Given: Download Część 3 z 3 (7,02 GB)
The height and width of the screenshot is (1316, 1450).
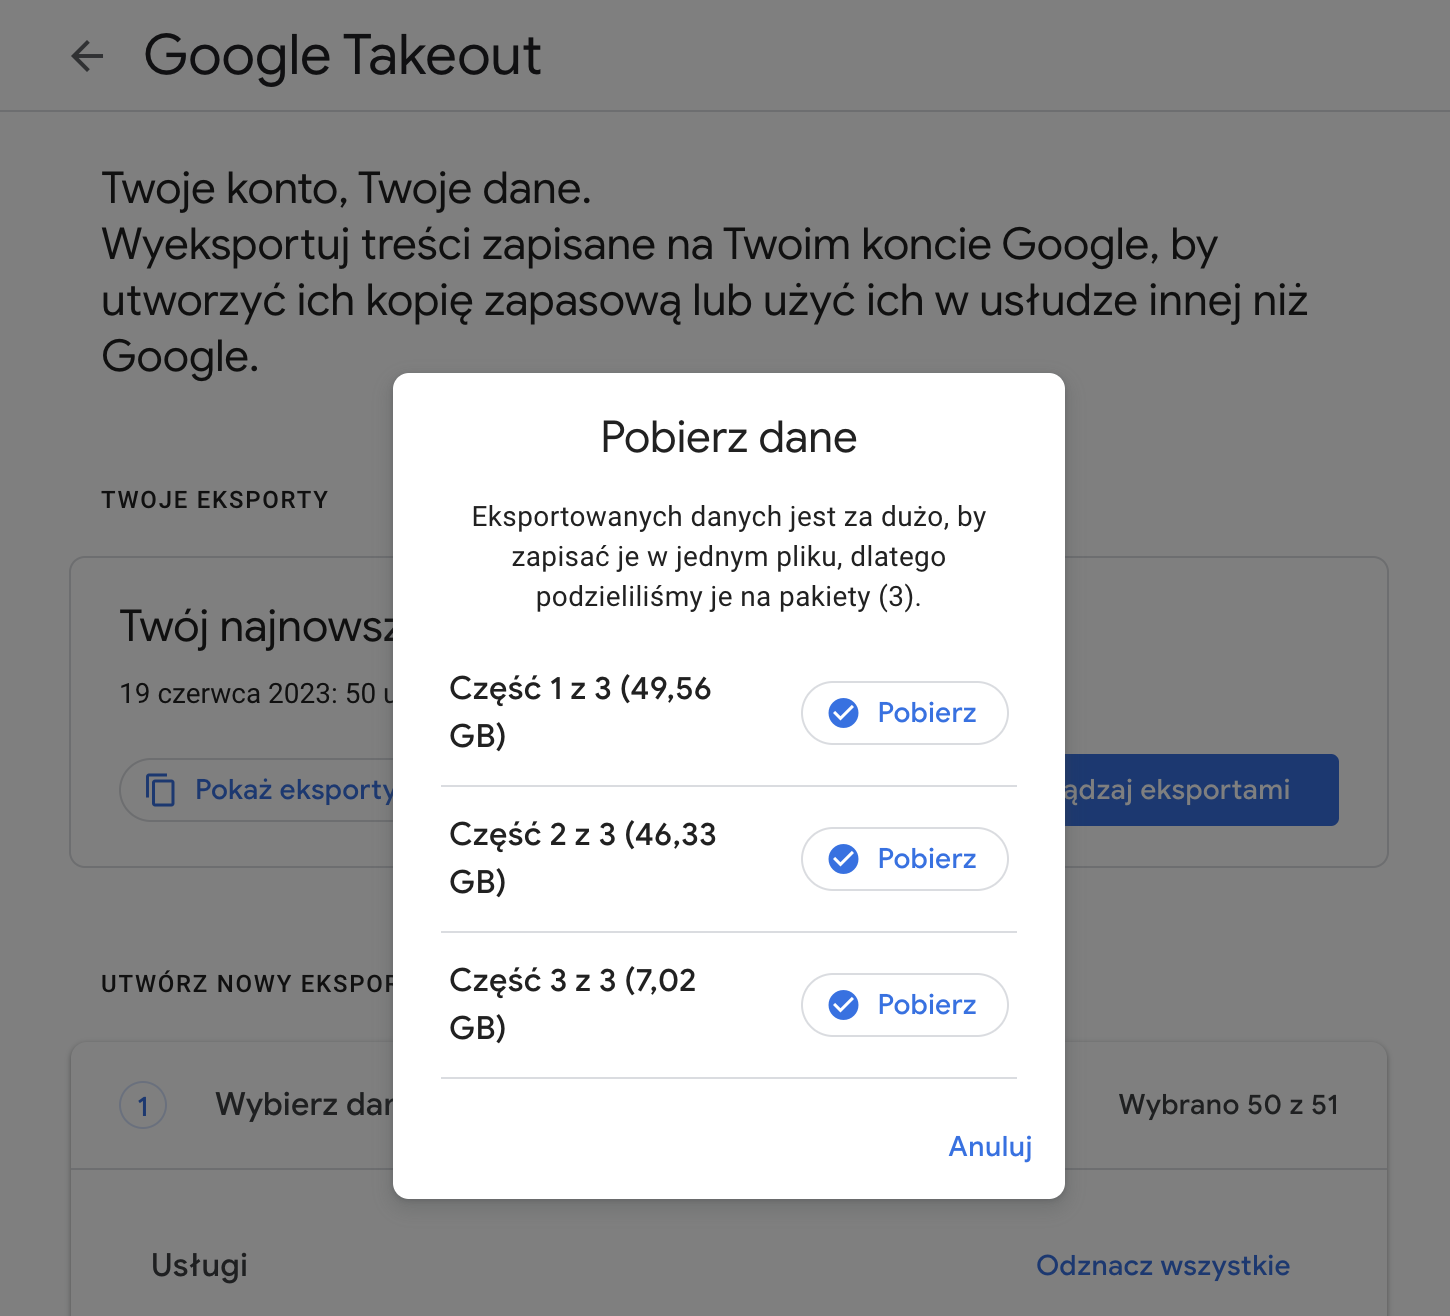Looking at the screenshot, I should [x=904, y=1005].
